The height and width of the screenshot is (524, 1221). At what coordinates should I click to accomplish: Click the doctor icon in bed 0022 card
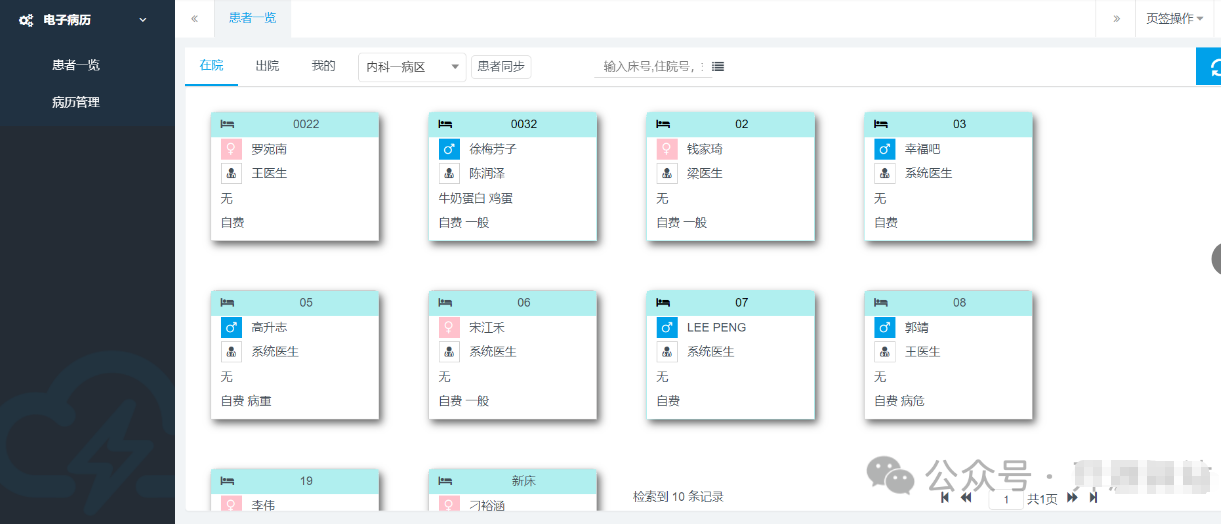click(231, 173)
